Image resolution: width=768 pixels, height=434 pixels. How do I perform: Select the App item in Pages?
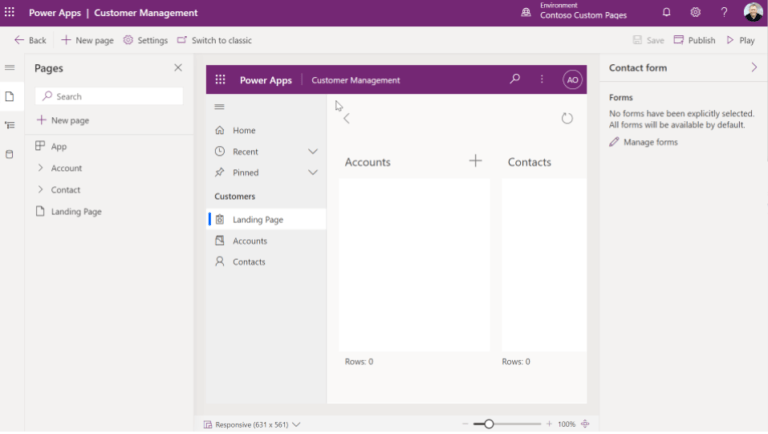click(x=51, y=146)
